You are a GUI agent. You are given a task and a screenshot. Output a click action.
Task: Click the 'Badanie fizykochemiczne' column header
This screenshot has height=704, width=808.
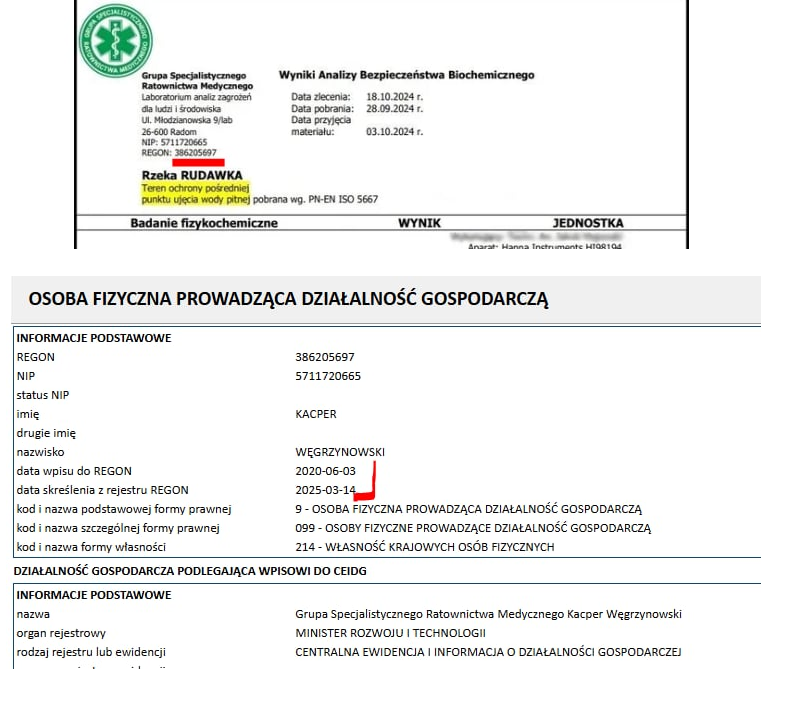[204, 223]
